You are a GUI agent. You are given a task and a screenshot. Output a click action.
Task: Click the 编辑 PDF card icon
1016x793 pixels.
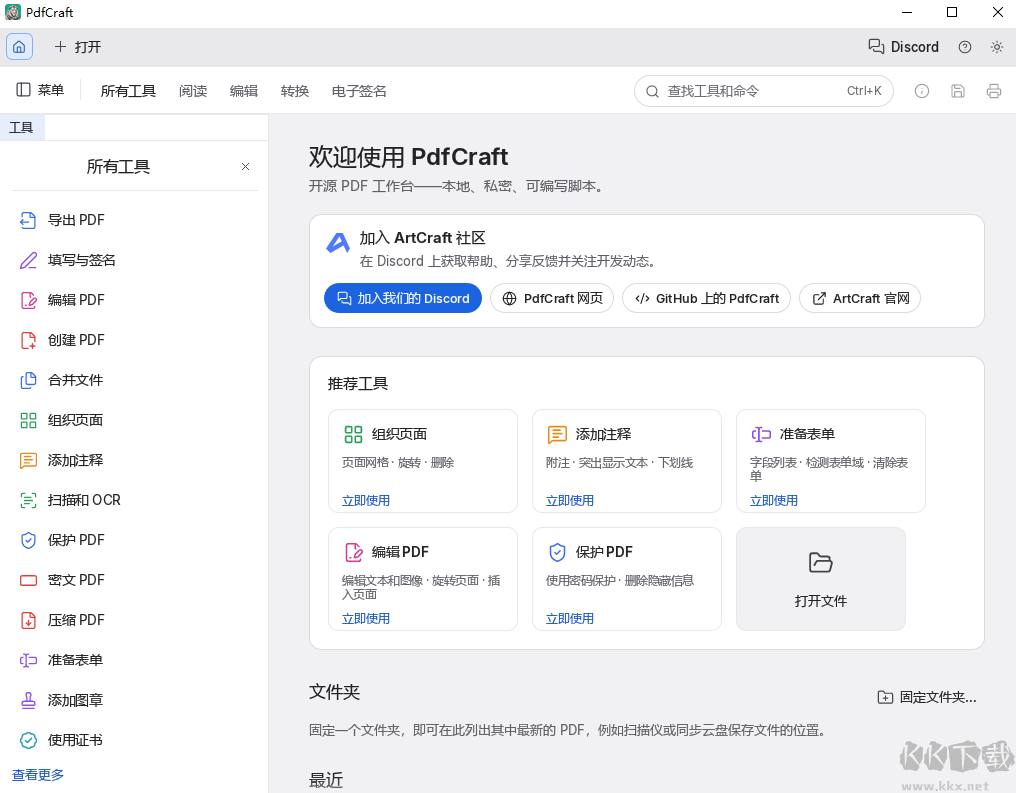[x=354, y=552]
